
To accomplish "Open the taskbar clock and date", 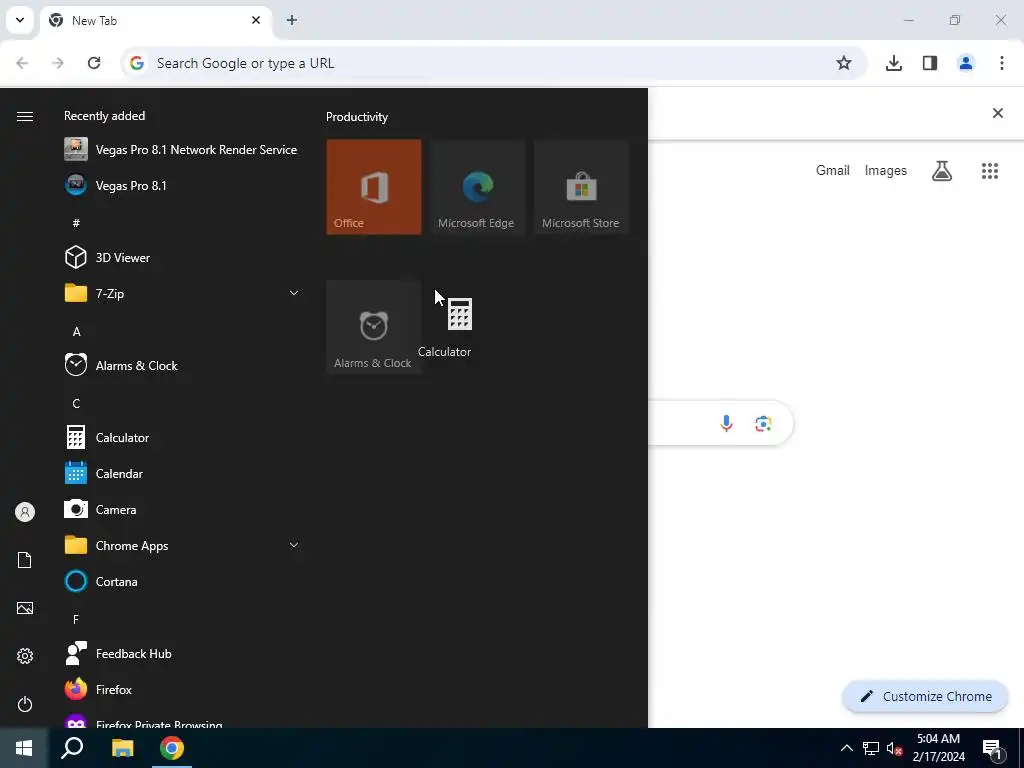I will (938, 748).
